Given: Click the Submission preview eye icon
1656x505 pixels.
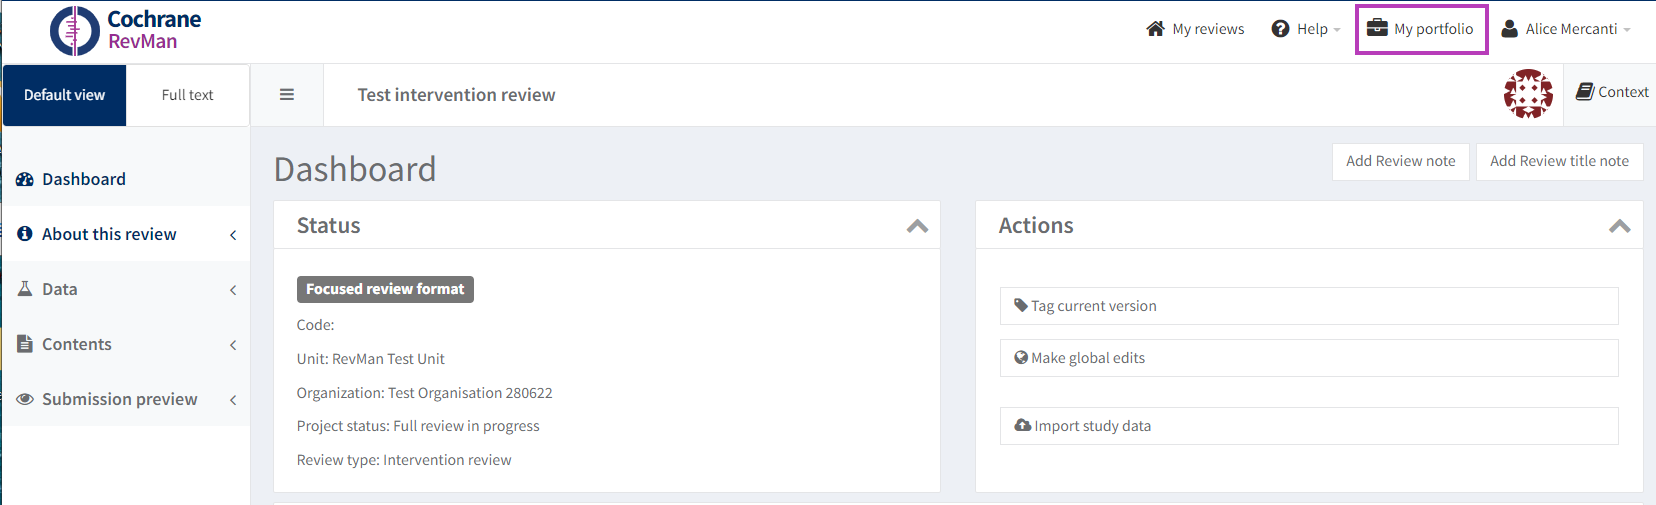Looking at the screenshot, I should click(25, 399).
